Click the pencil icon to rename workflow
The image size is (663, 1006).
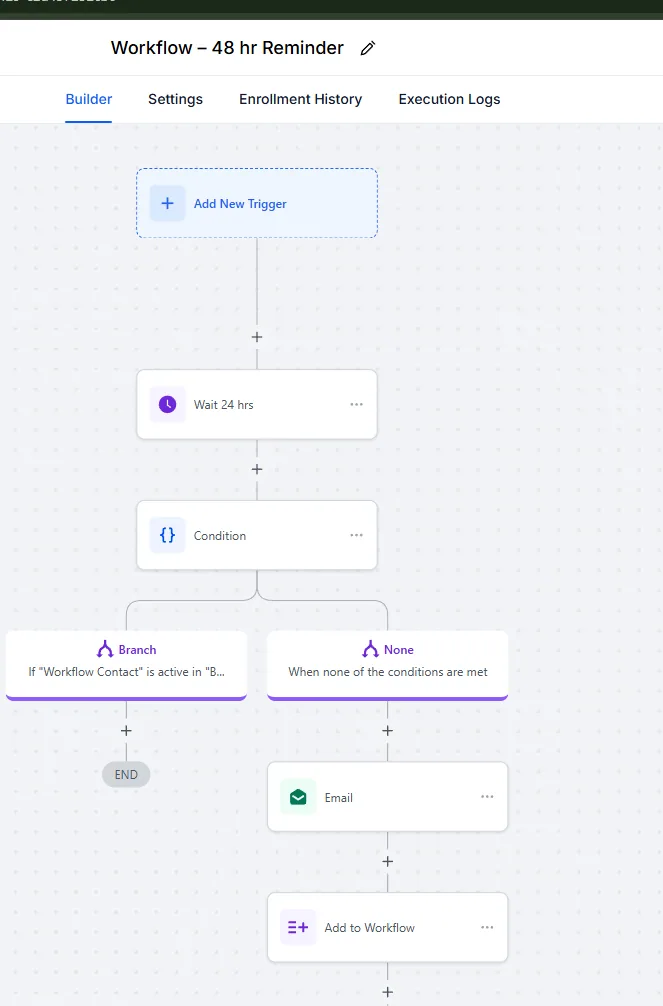coord(368,48)
